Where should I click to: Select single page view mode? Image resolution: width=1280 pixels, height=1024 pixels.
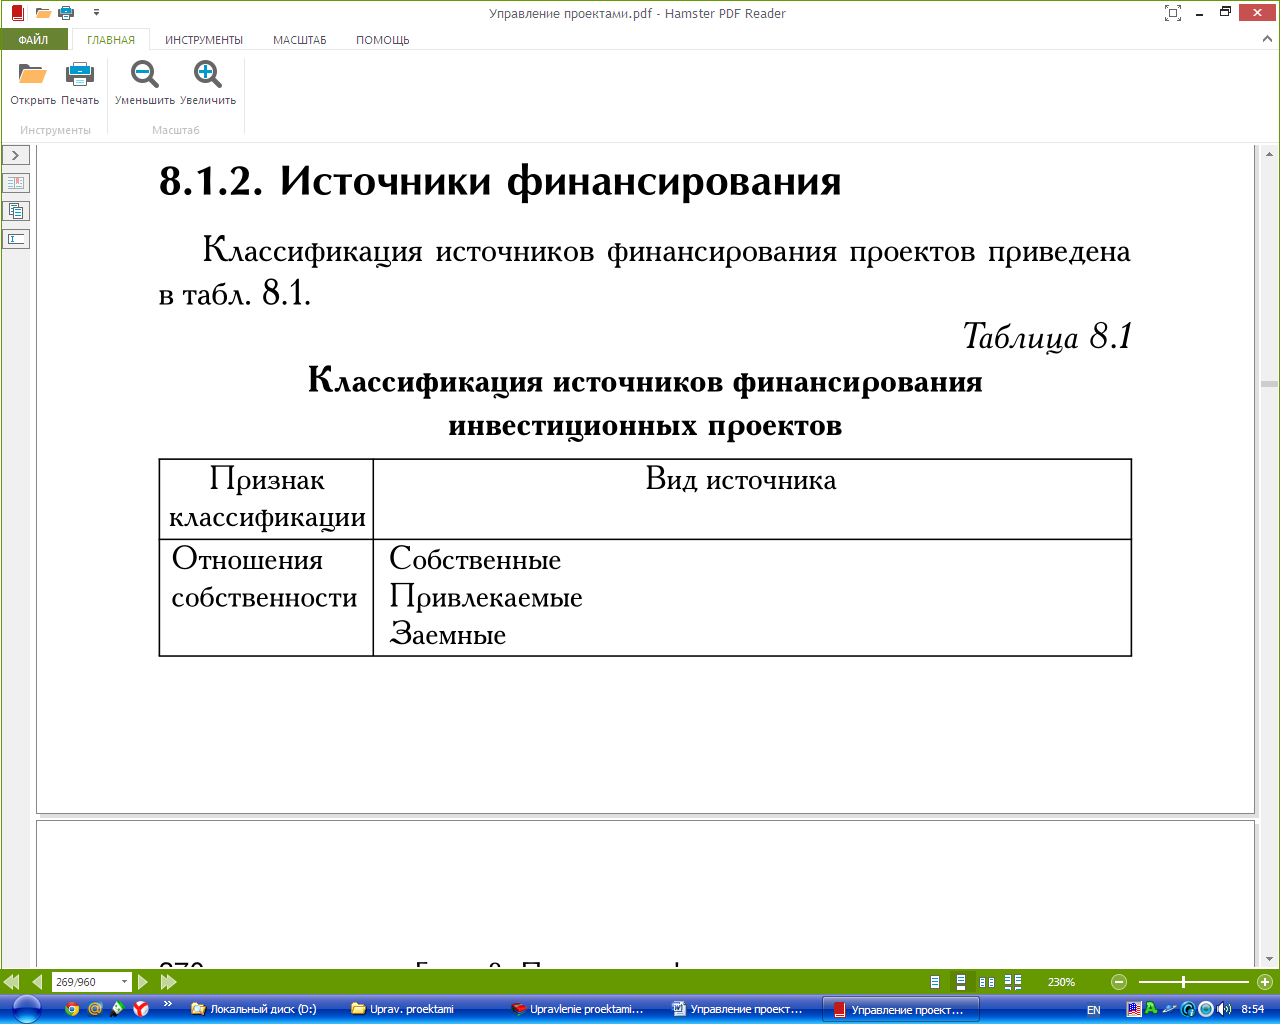point(935,982)
